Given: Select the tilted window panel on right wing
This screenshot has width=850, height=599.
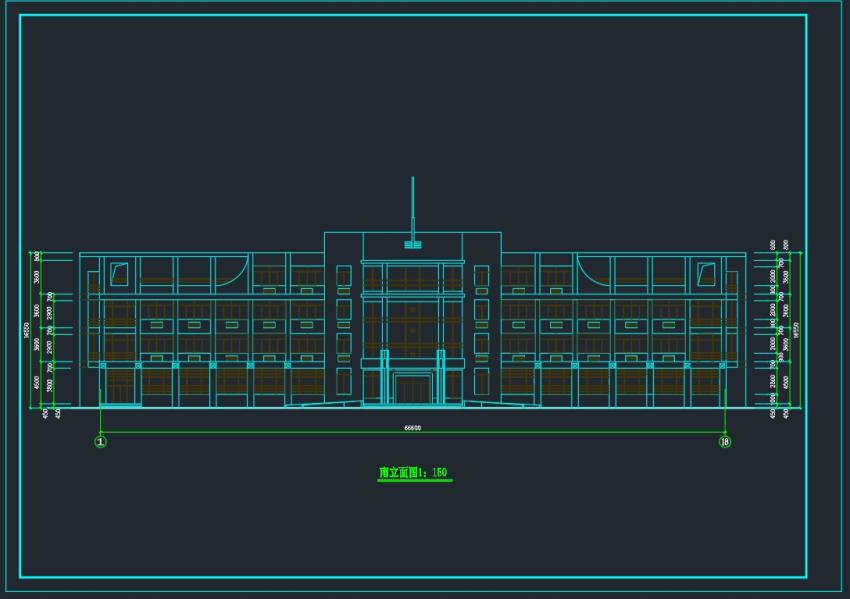Looking at the screenshot, I should [706, 274].
